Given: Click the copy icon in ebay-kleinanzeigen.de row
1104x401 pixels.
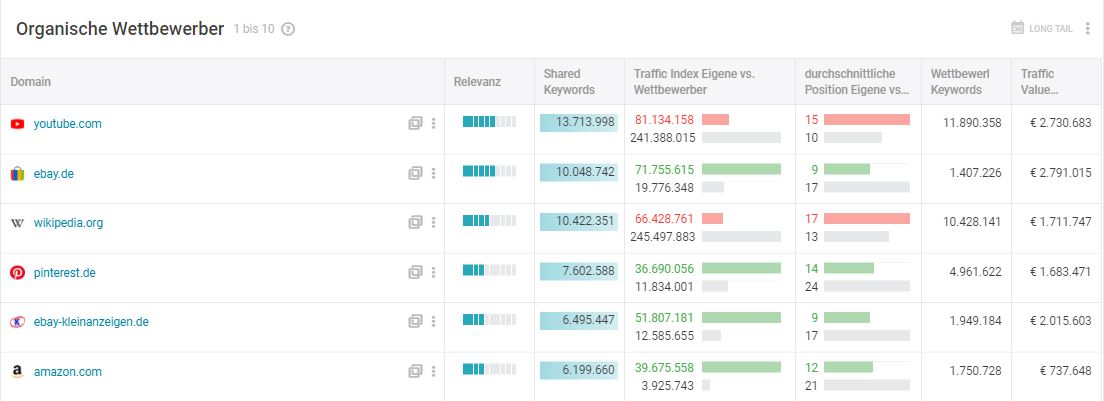Looking at the screenshot, I should click(415, 322).
